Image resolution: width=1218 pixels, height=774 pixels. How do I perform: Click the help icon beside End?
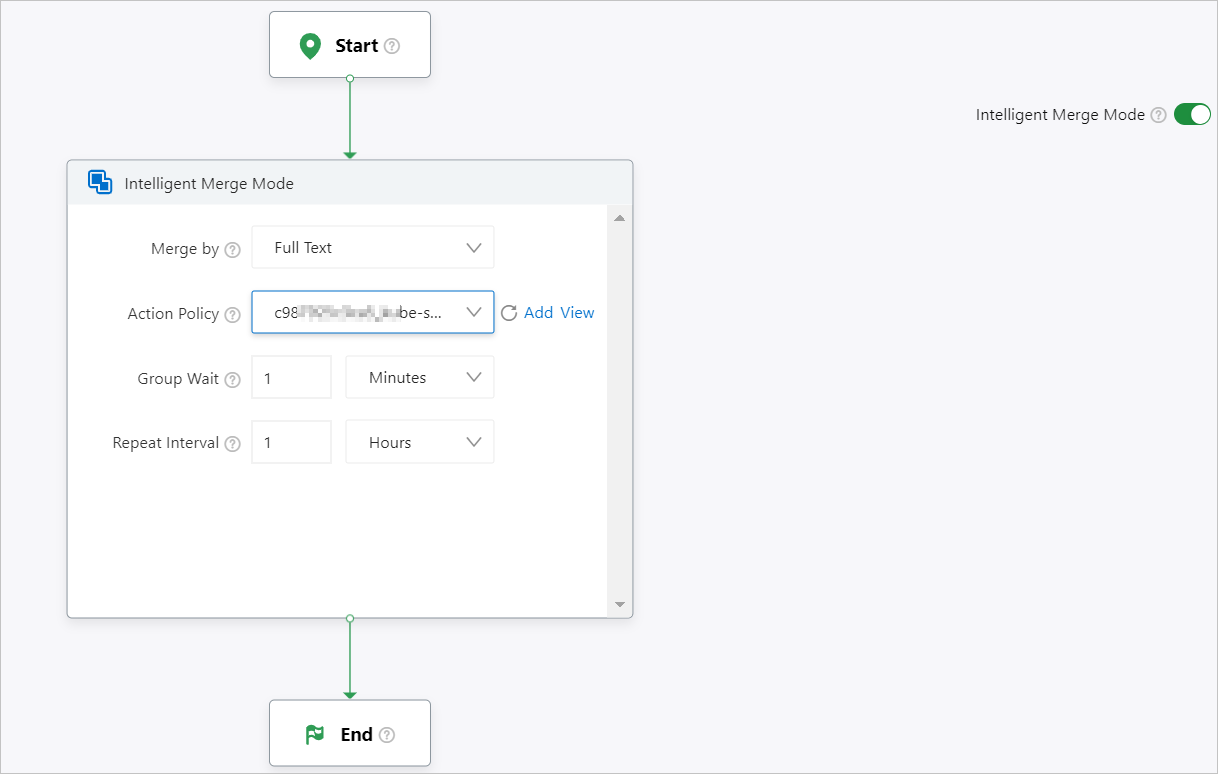(x=387, y=735)
